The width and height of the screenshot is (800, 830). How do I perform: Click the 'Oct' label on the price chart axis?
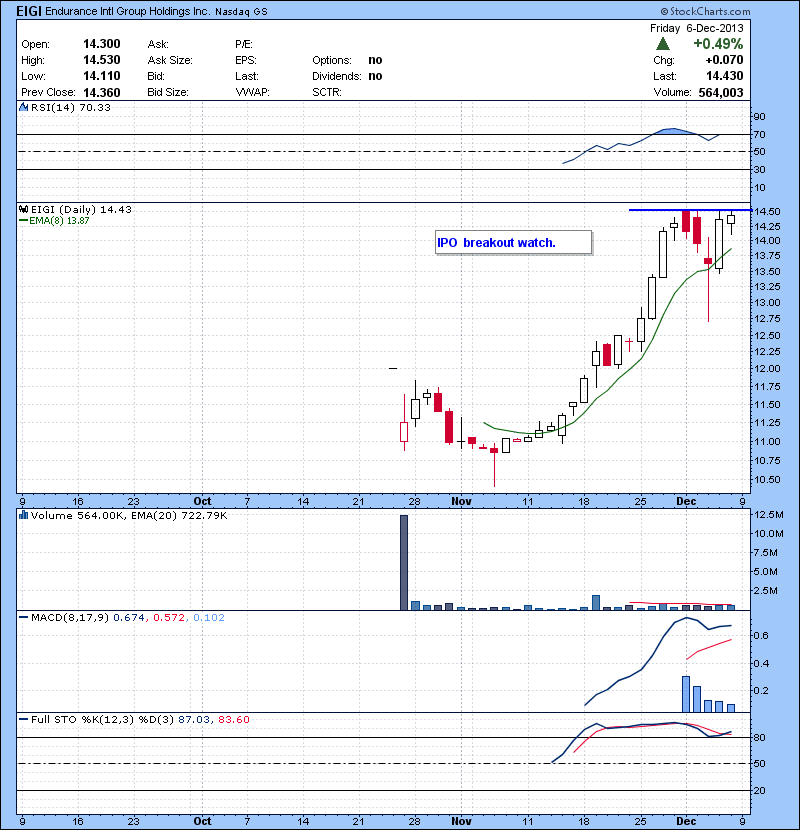(202, 501)
